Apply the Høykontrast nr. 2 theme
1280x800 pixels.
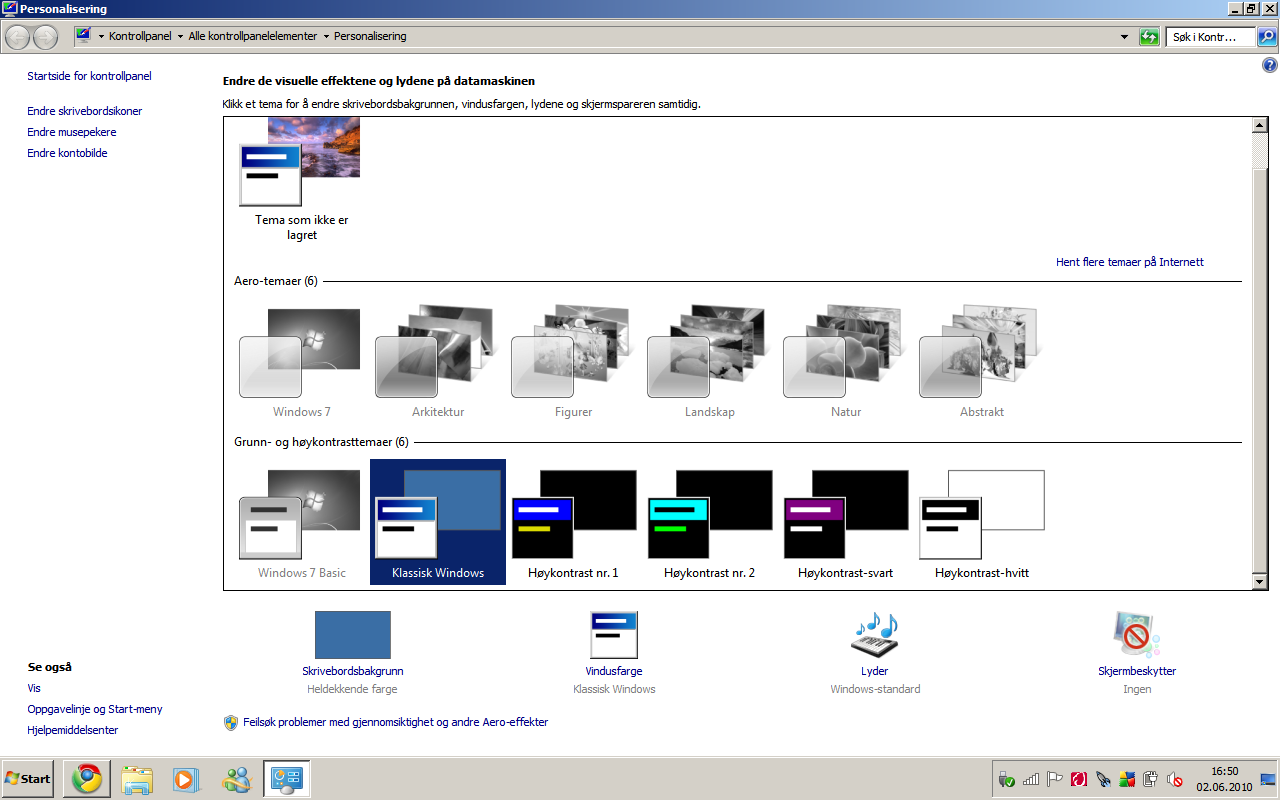[709, 523]
